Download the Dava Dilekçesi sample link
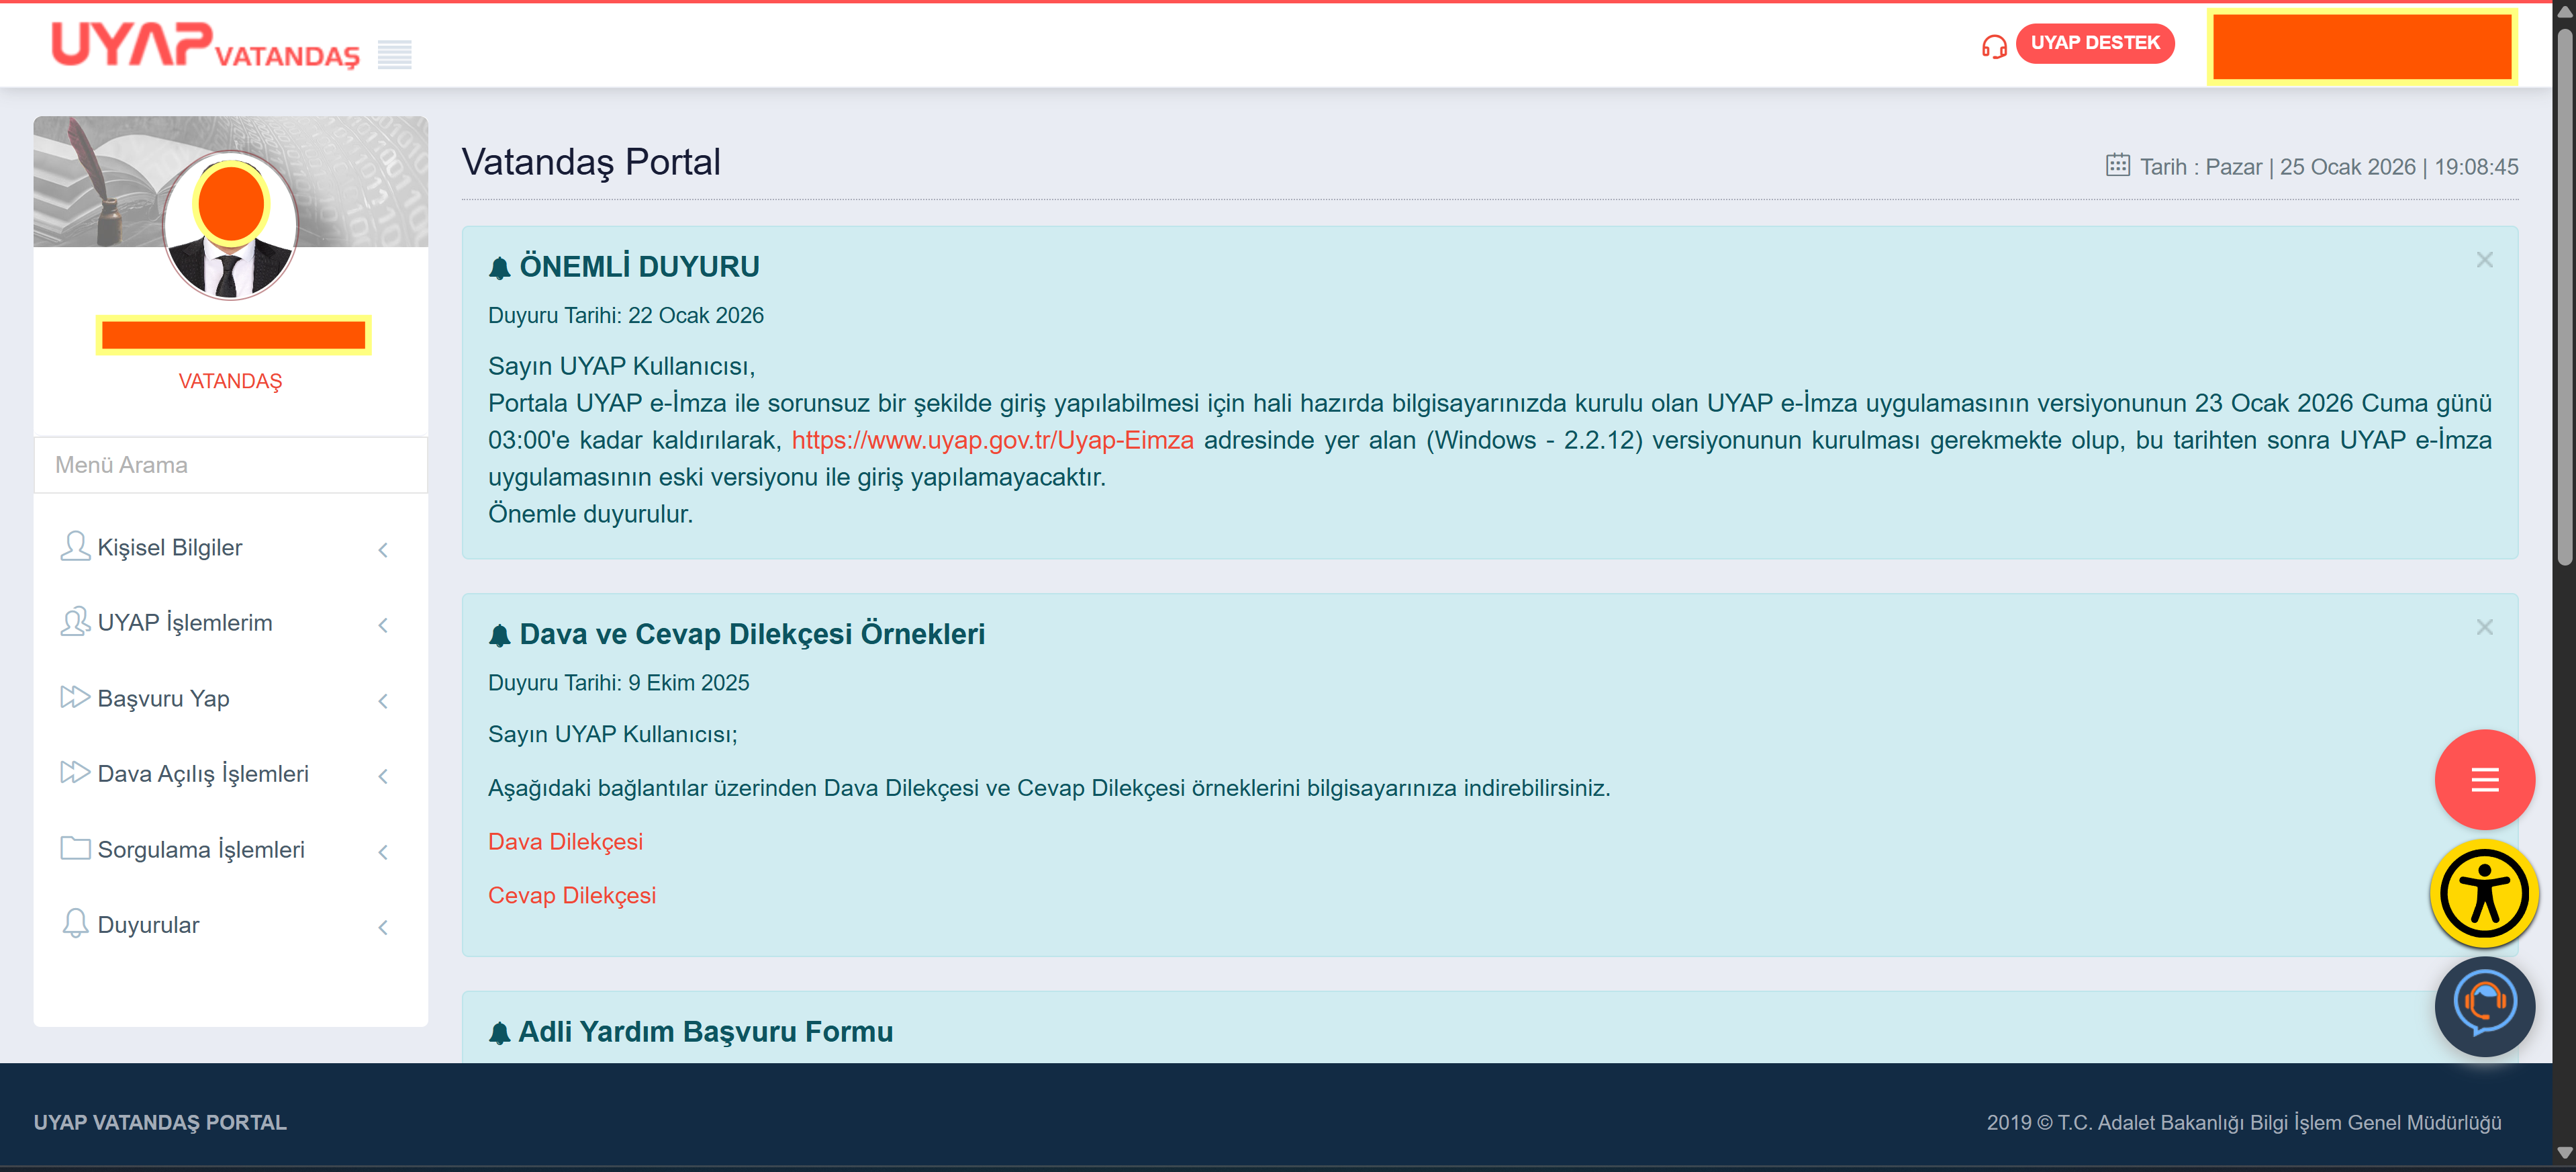The image size is (2576, 1172). pos(565,842)
